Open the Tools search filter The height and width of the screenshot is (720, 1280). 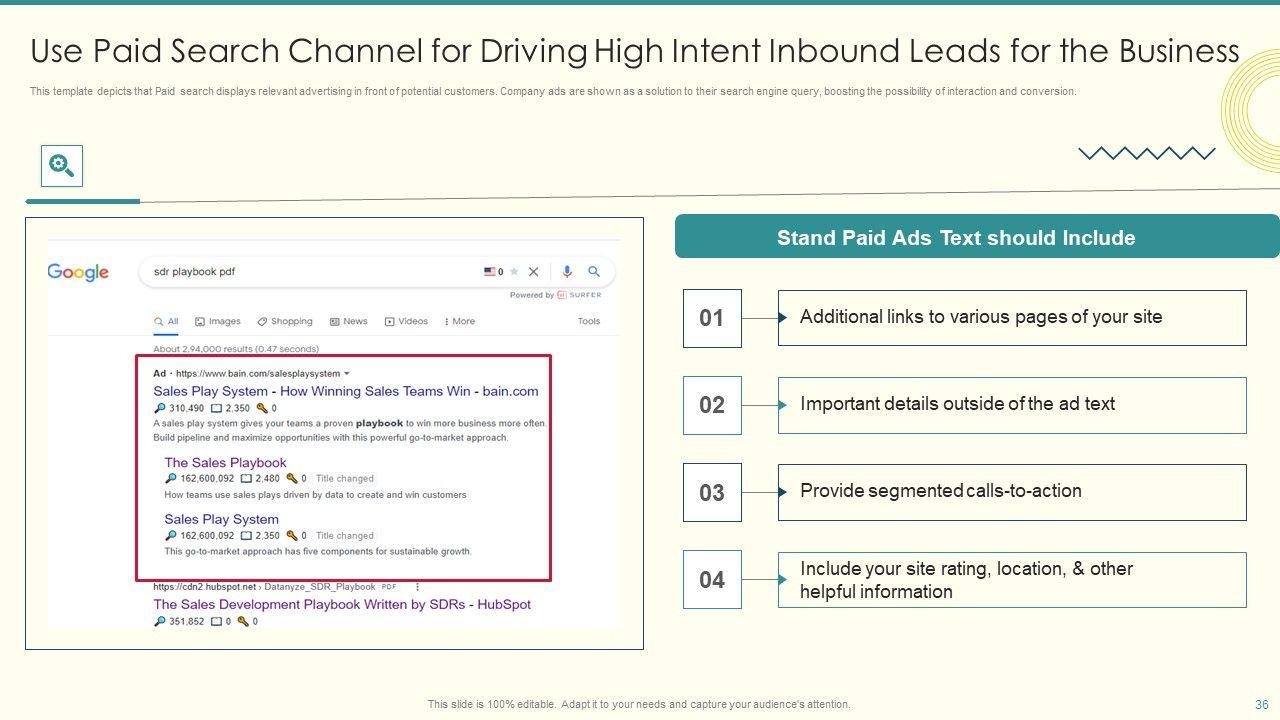pos(589,322)
